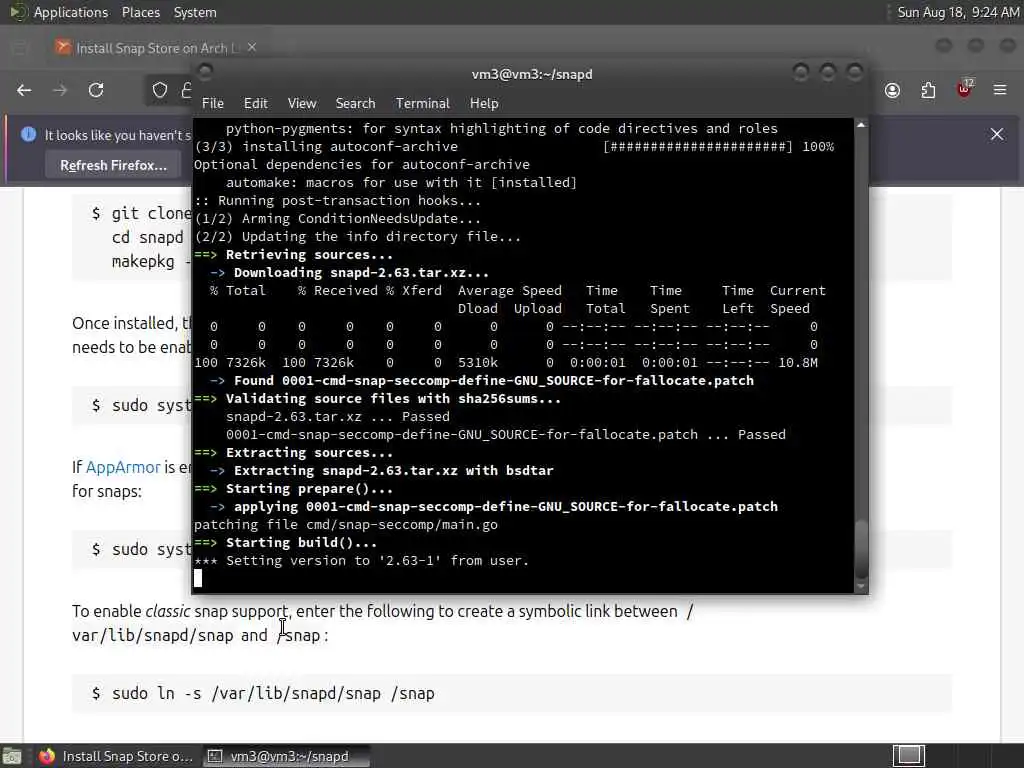Screen dimensions: 1024x768
Task: Click 'patching file cmd/snap-seccomp/main.go' line
Action: click(x=345, y=524)
